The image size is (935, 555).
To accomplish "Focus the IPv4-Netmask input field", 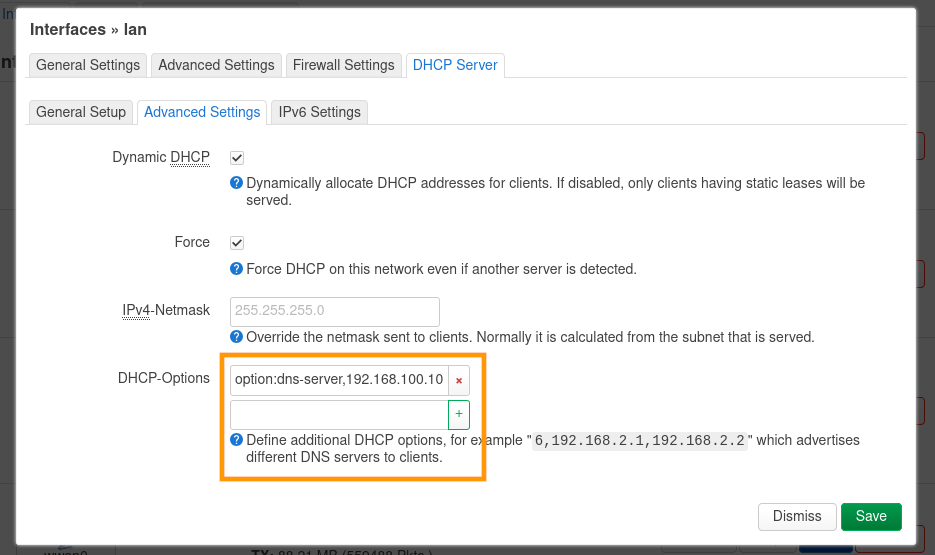I will (335, 311).
